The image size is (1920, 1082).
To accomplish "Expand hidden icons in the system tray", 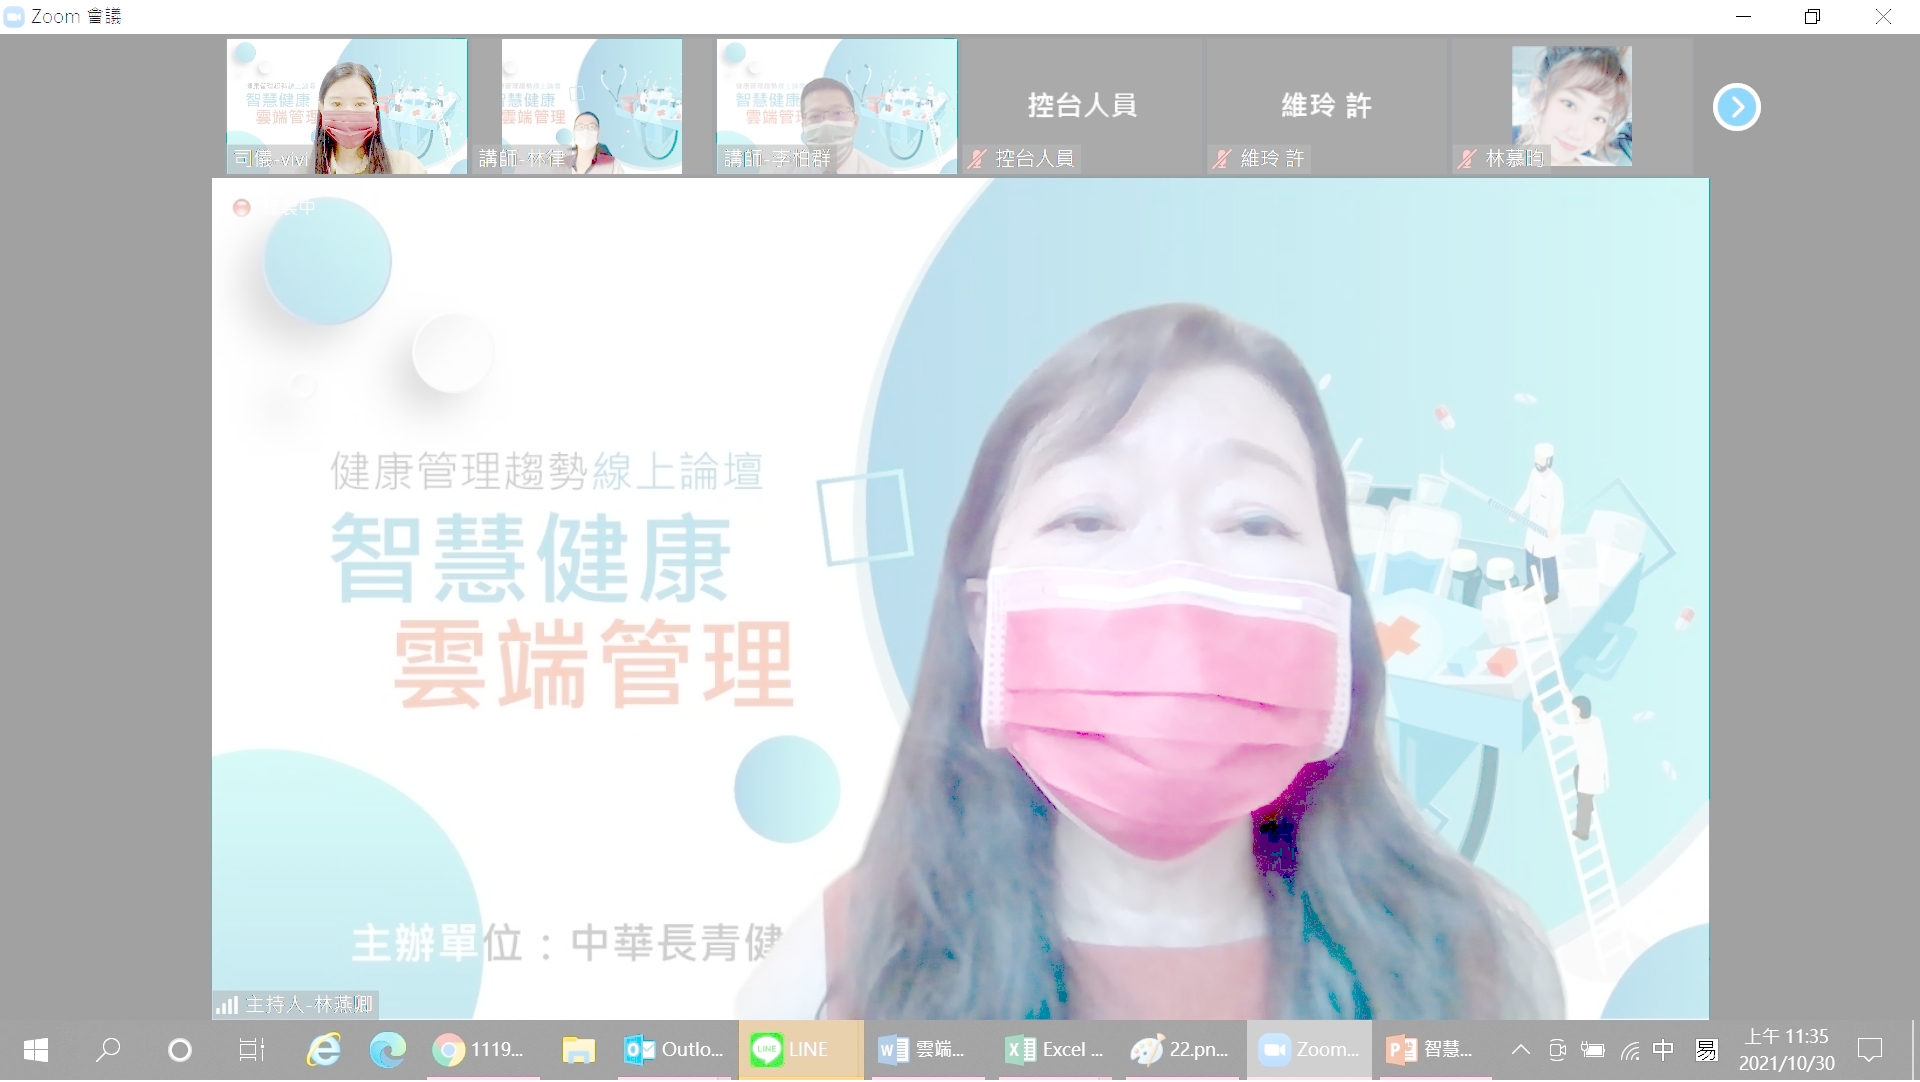I will (1521, 1050).
